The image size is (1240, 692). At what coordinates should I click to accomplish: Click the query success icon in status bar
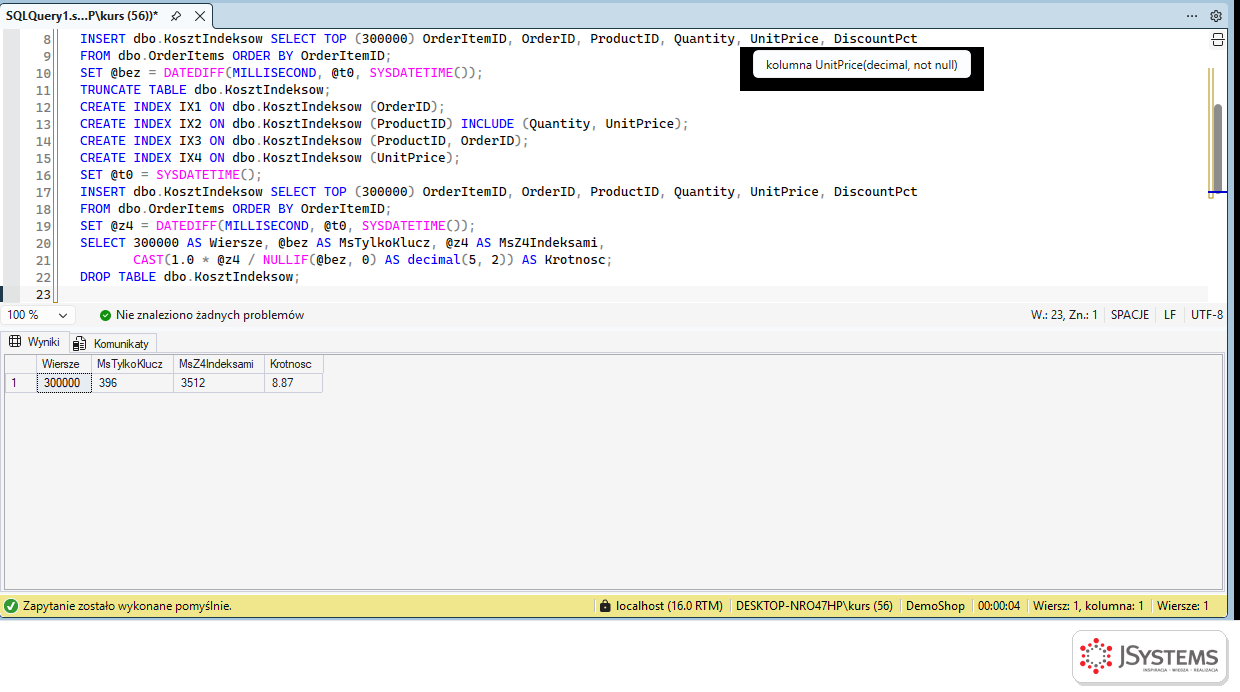point(11,606)
